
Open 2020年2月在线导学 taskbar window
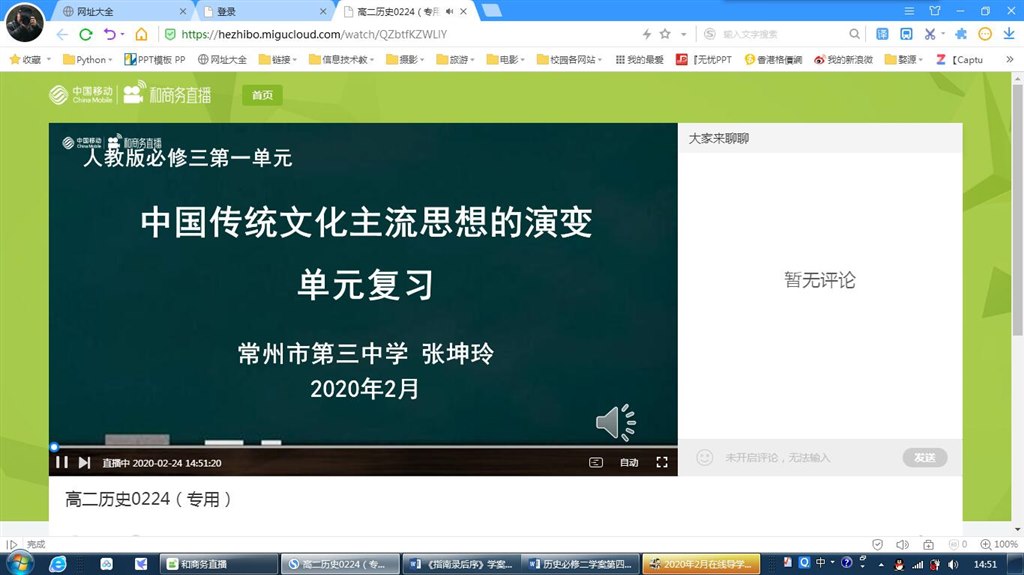701,564
